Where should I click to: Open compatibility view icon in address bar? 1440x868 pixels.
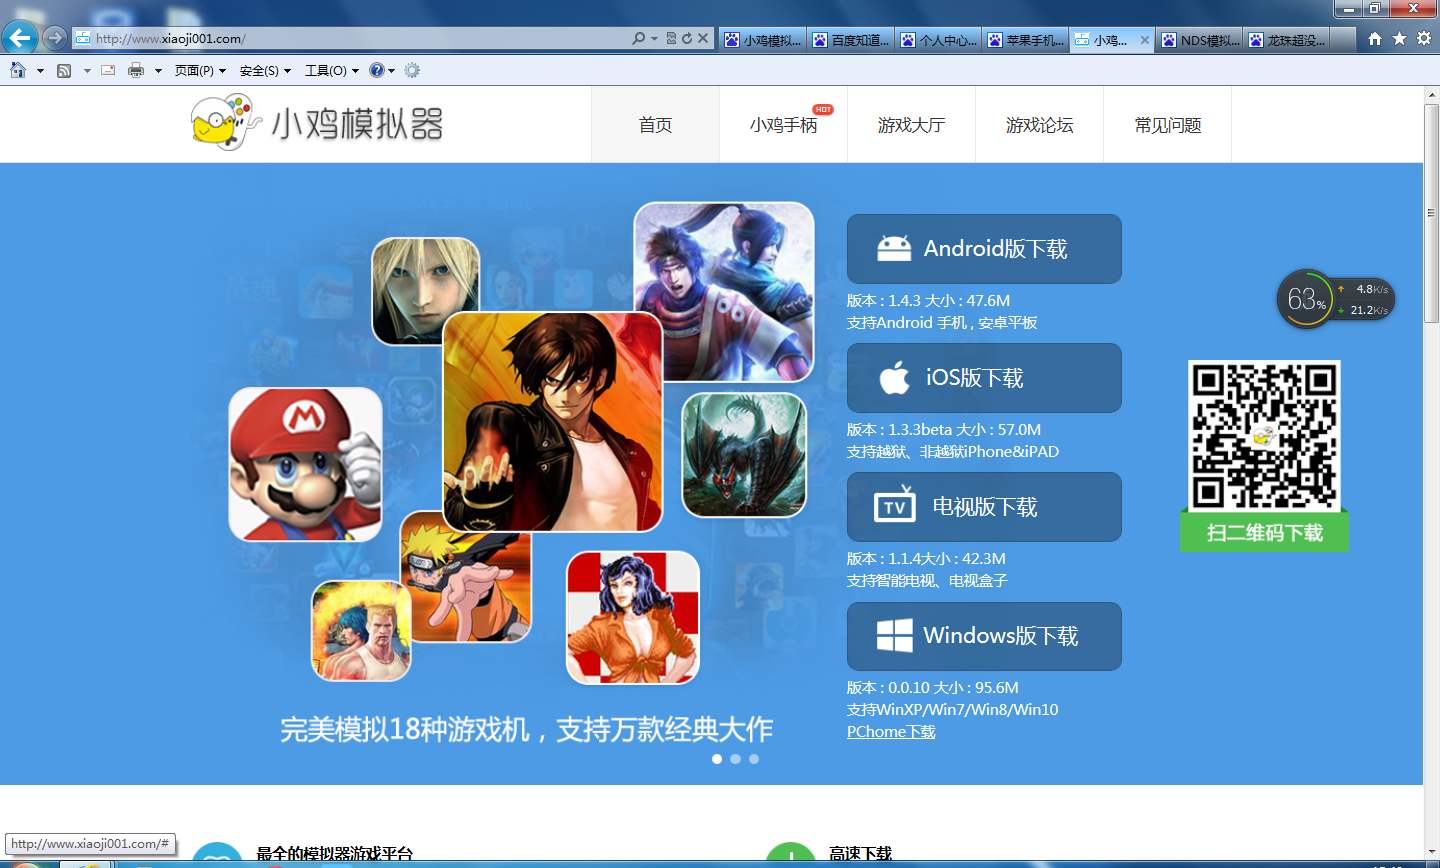tap(671, 39)
